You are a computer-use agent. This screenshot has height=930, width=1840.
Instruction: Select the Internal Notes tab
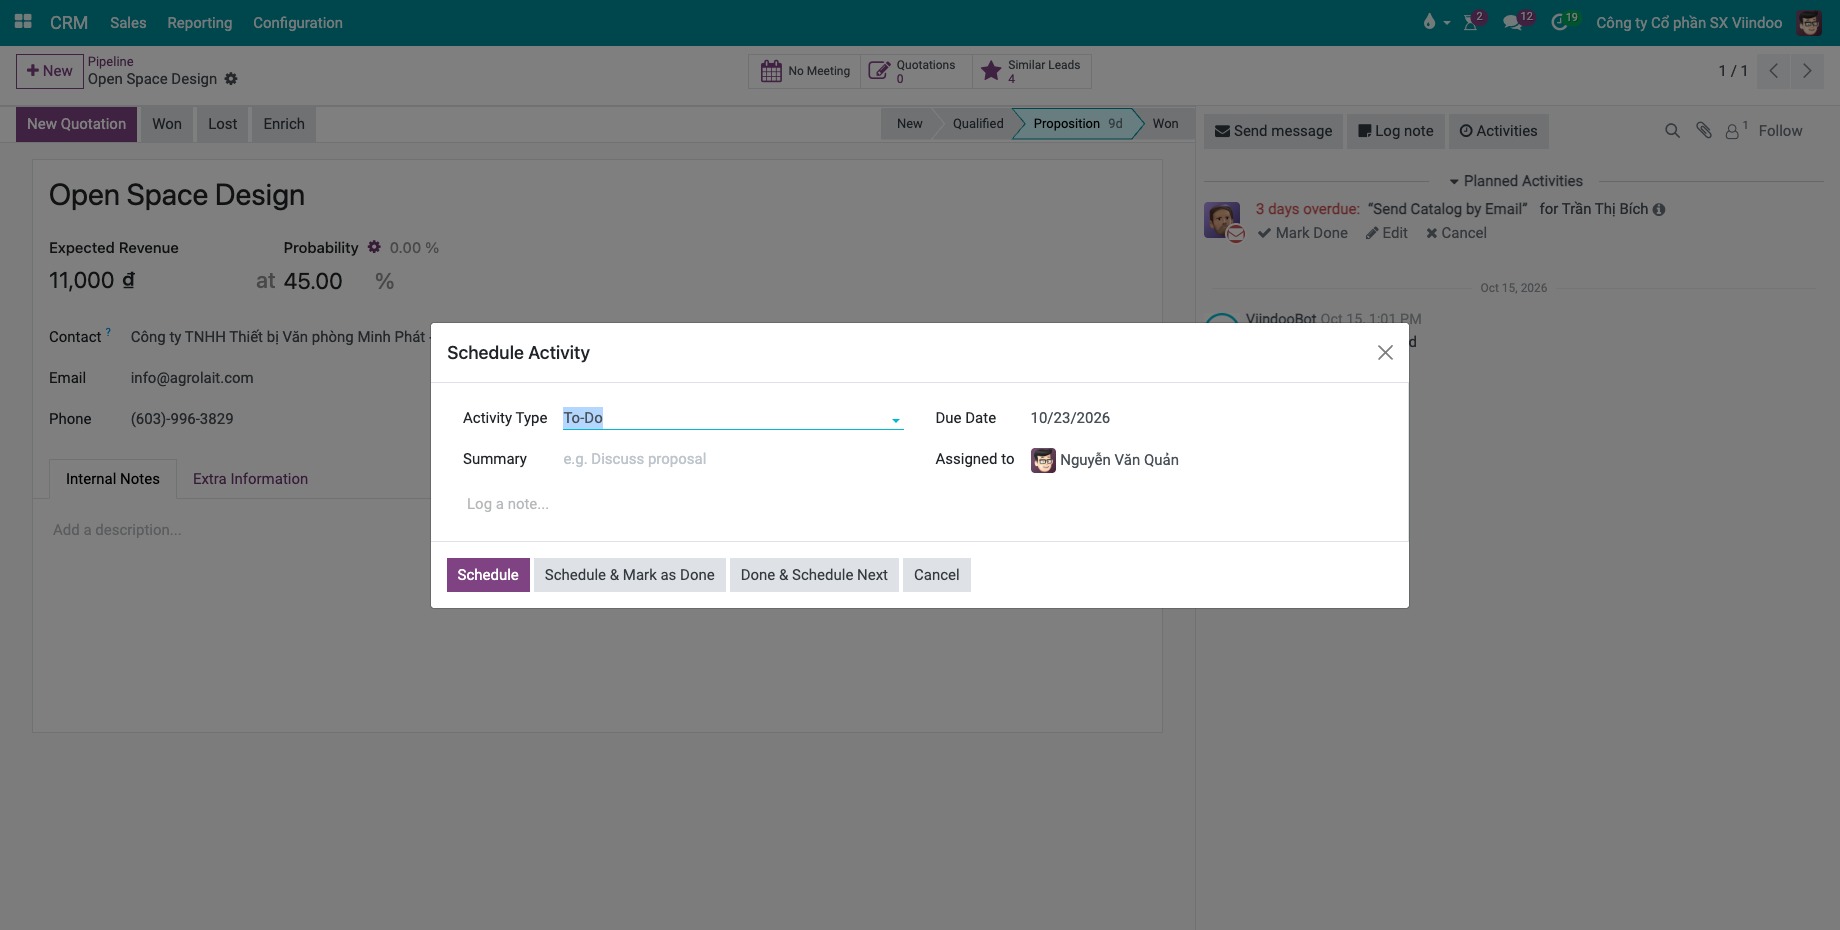(113, 479)
